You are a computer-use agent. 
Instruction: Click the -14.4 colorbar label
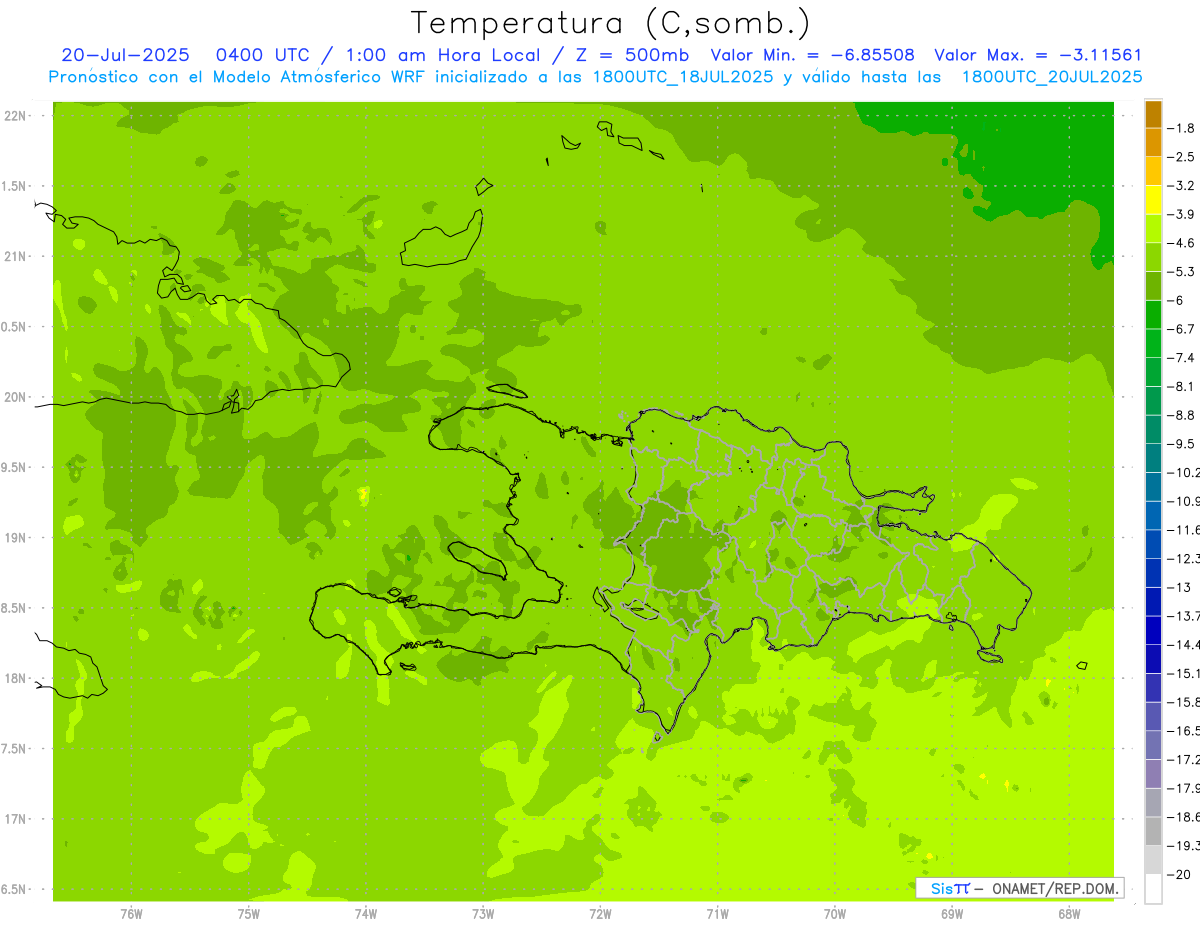click(x=1184, y=644)
